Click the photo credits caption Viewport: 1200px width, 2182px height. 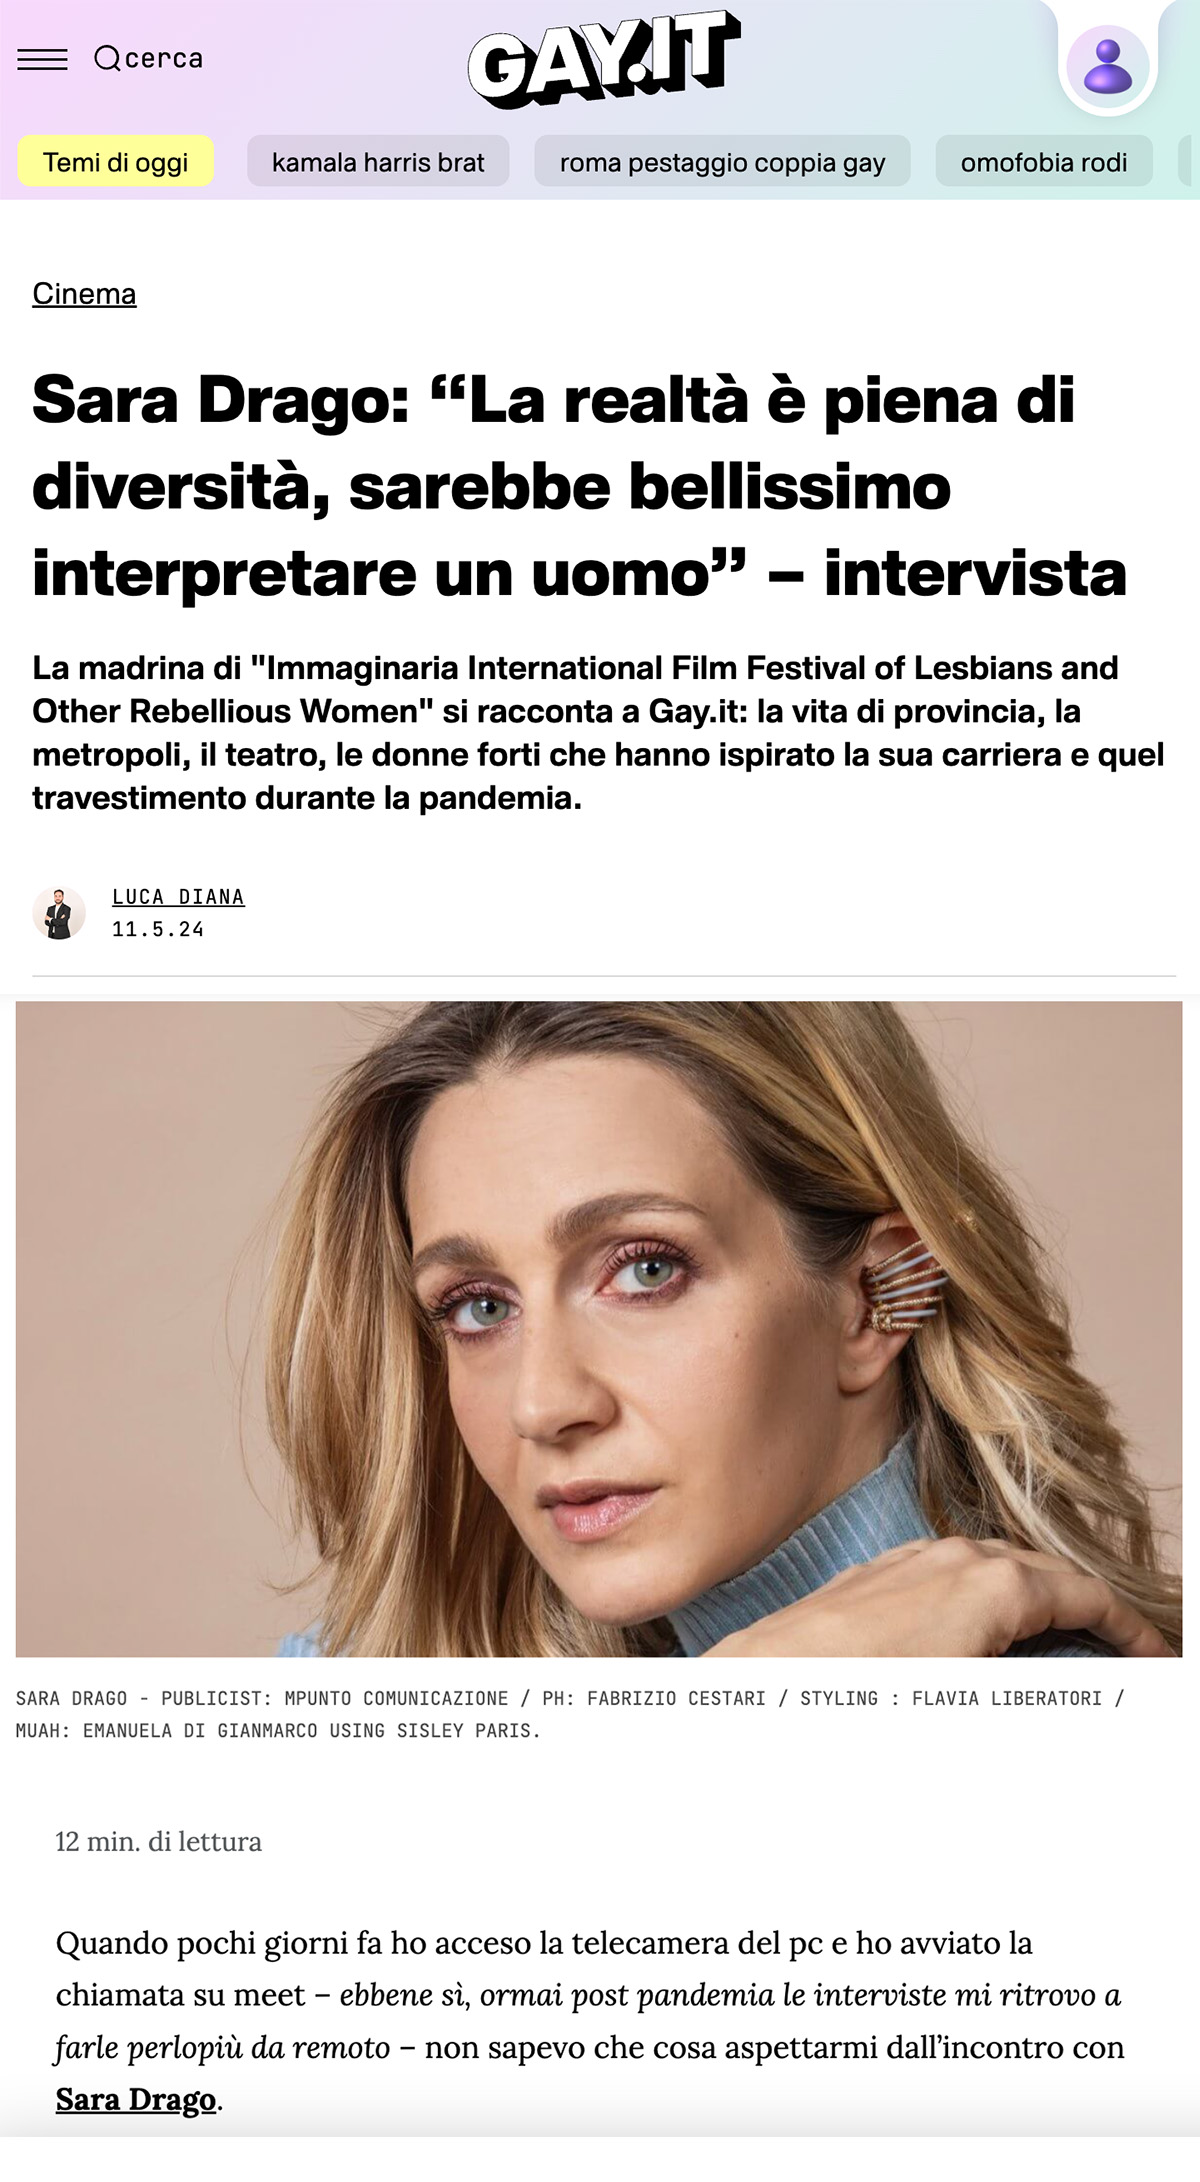pyautogui.click(x=570, y=1714)
